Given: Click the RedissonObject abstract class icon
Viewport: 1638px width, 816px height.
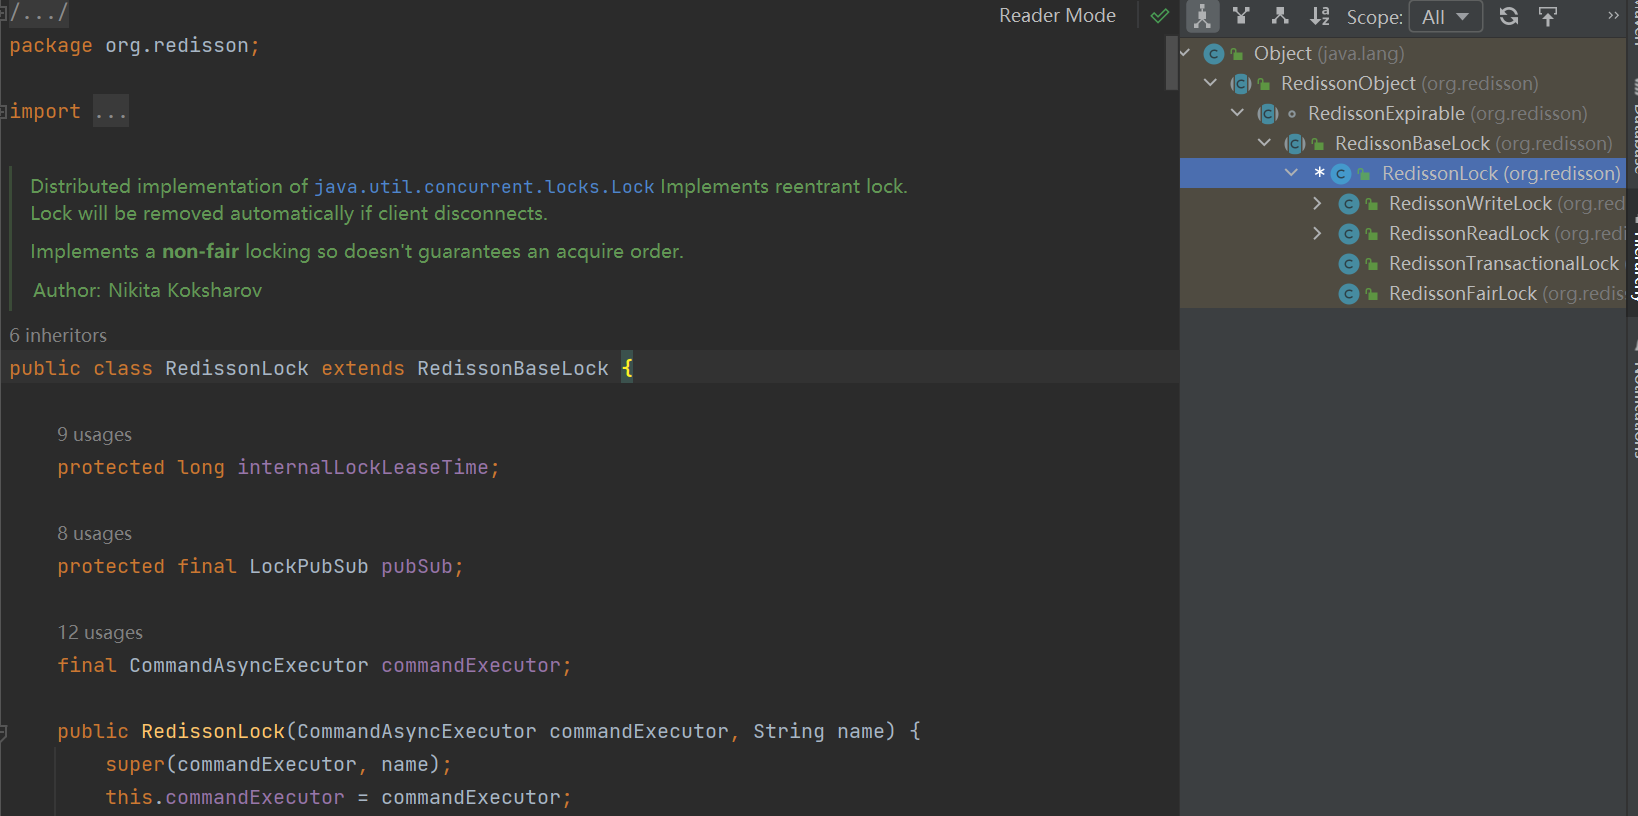Looking at the screenshot, I should pyautogui.click(x=1241, y=84).
